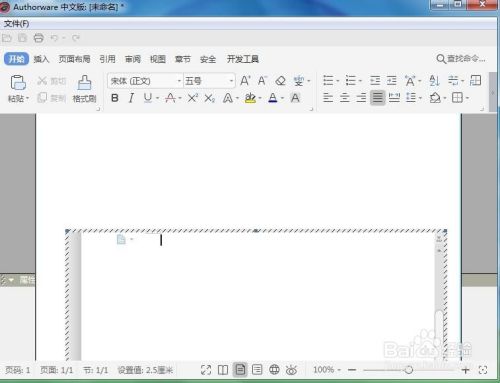The image size is (500, 383).
Task: Switch to the 插入 tab
Action: 41,59
